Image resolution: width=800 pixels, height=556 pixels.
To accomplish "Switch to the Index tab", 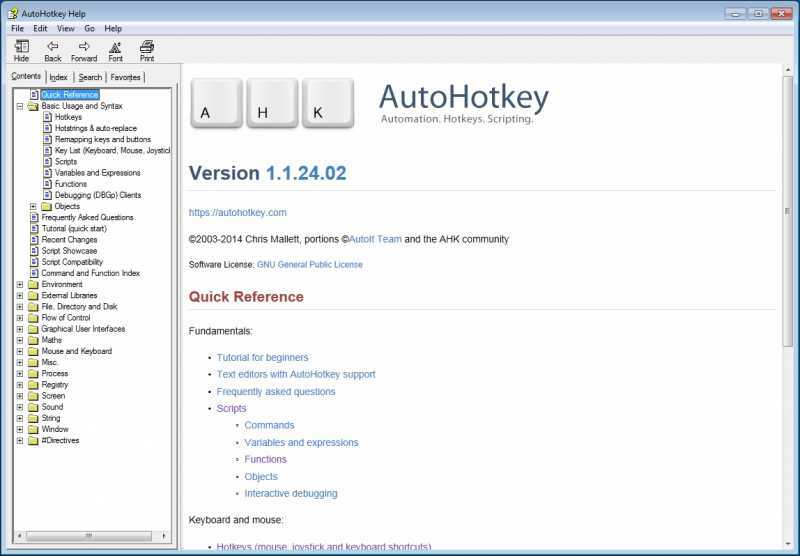I will (x=59, y=78).
